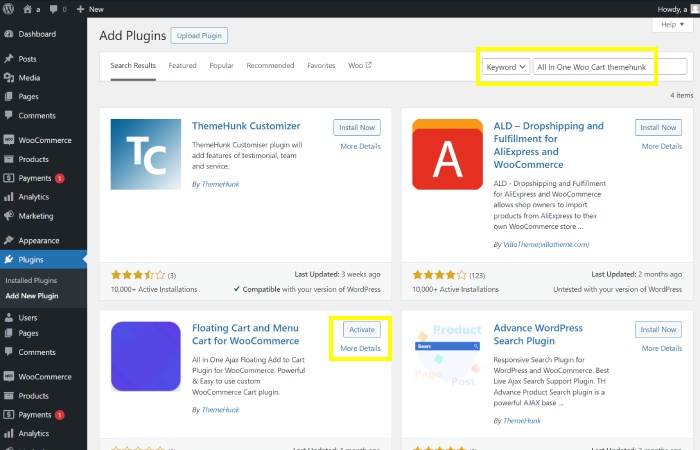
Task: Open More Details for Advance WordPress Search
Action: click(662, 349)
